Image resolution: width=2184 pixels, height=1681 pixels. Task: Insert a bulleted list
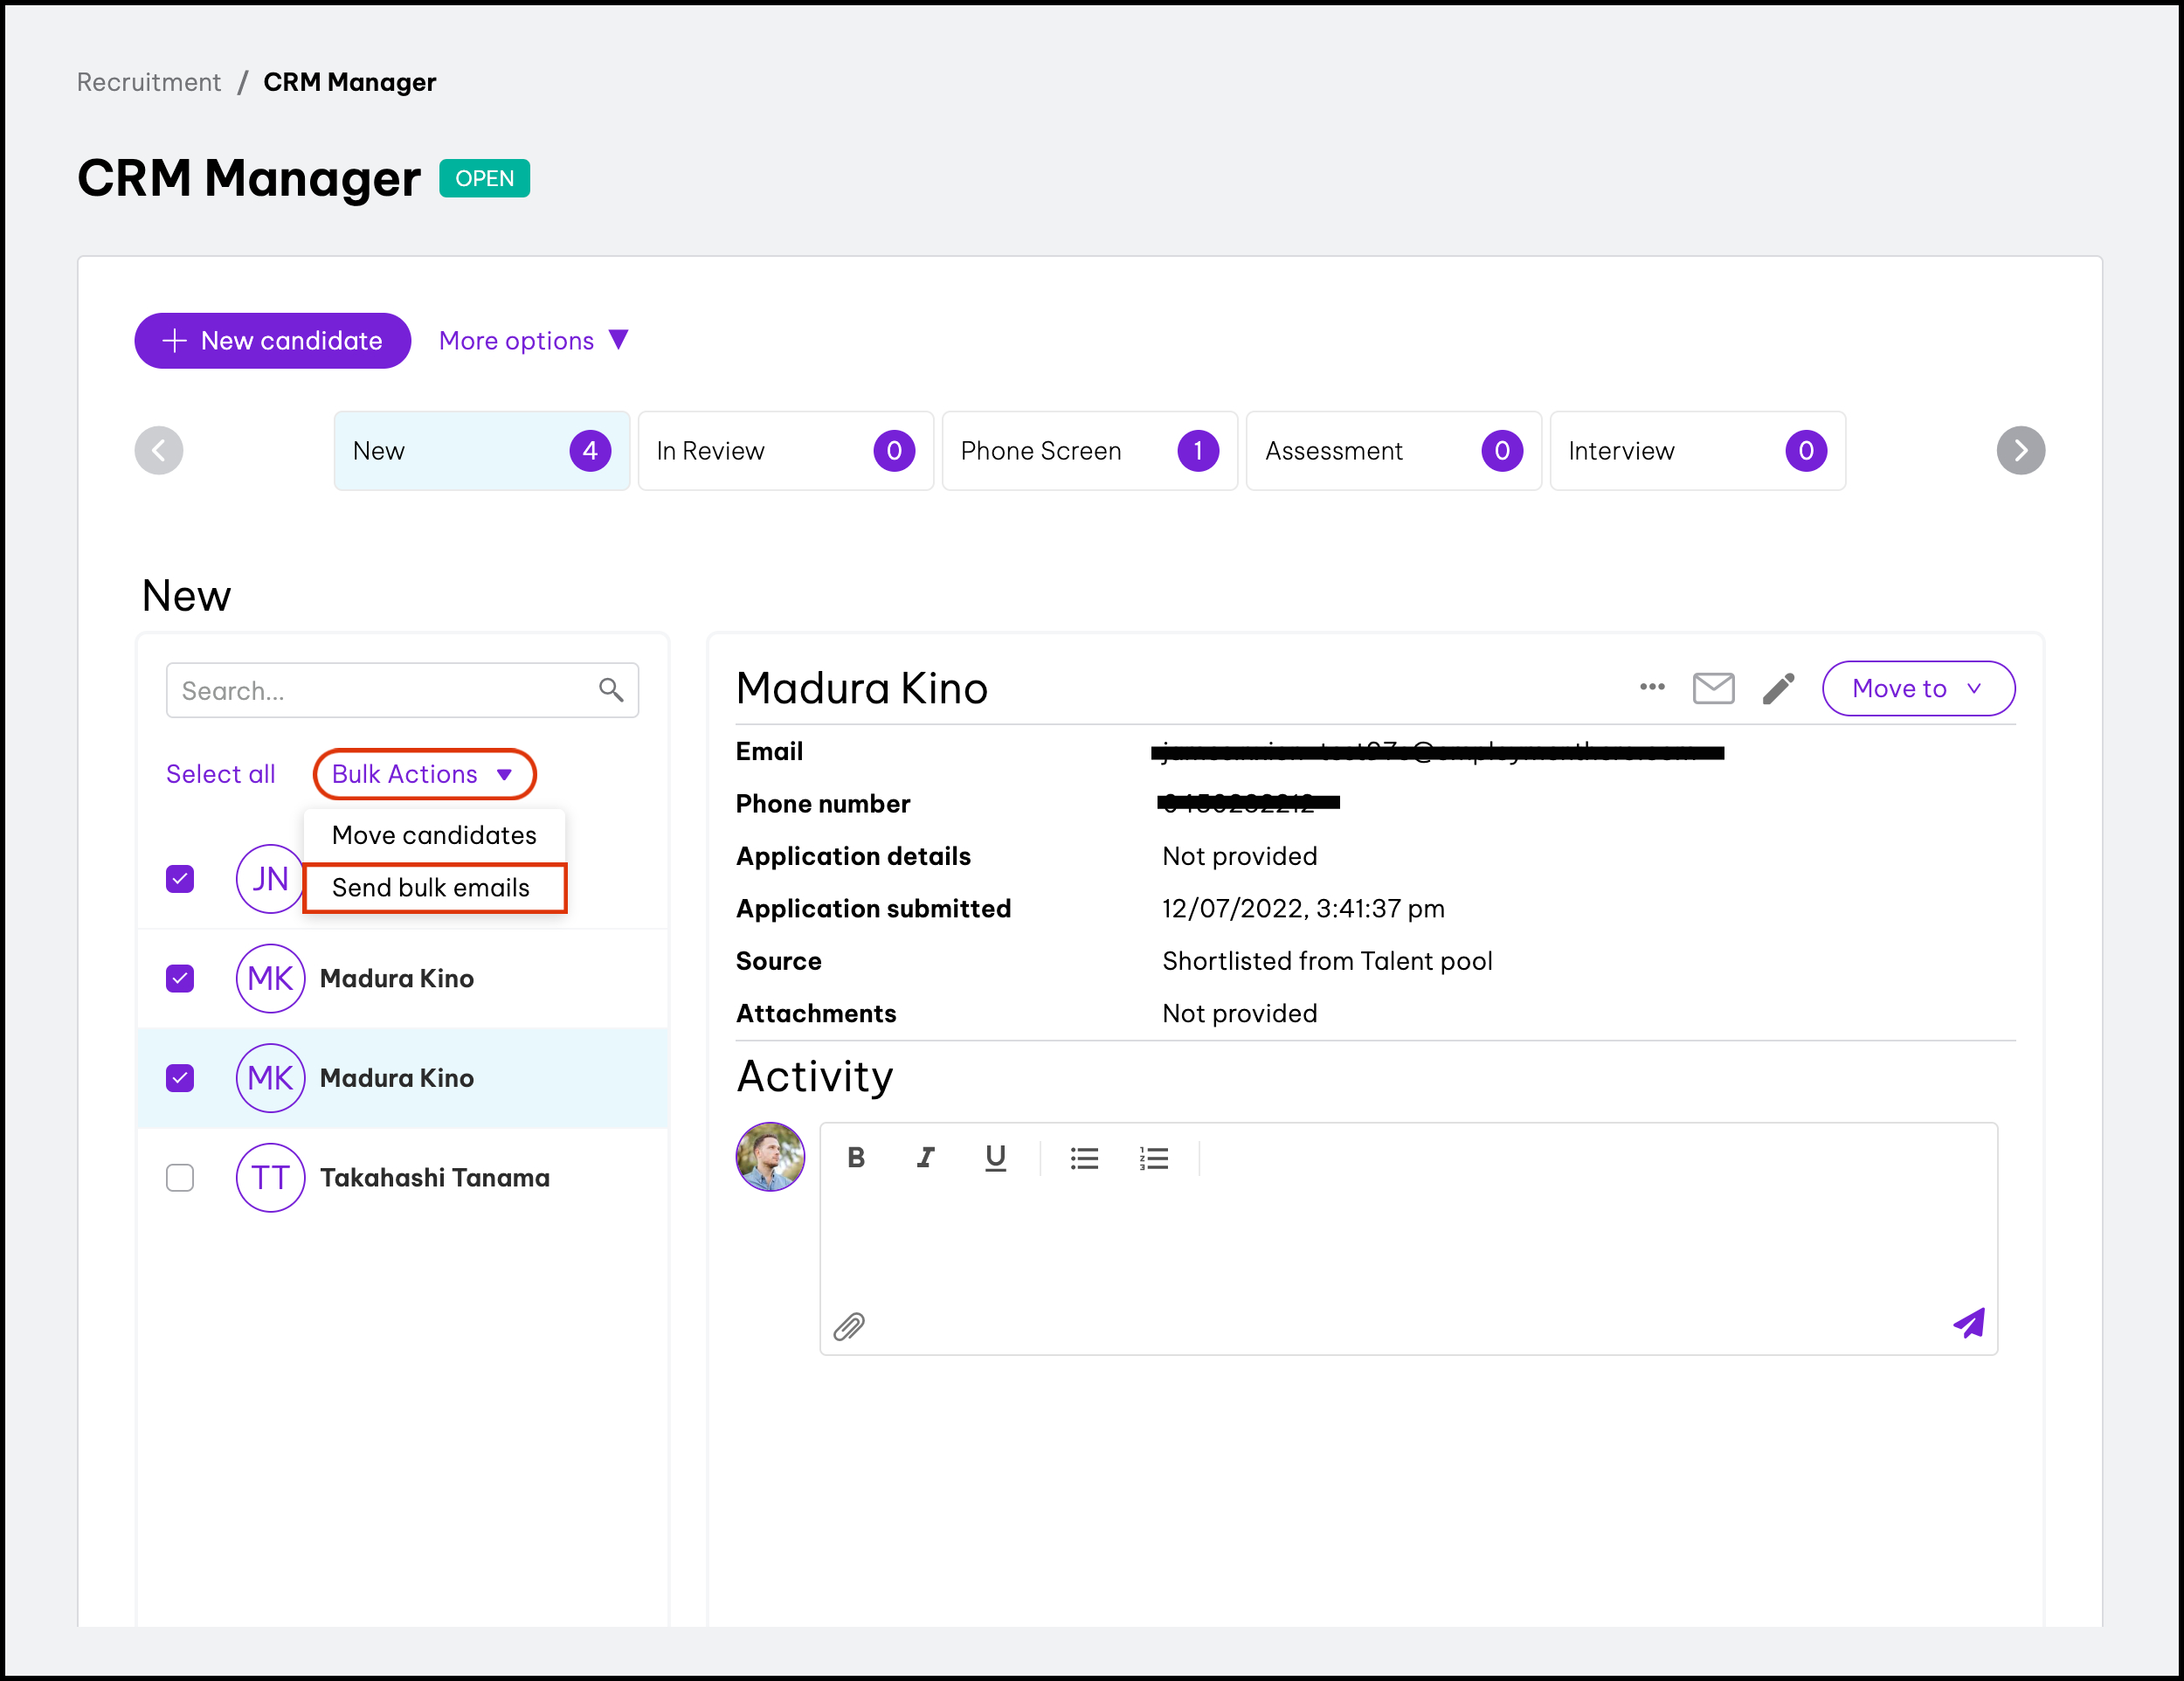[x=1084, y=1158]
